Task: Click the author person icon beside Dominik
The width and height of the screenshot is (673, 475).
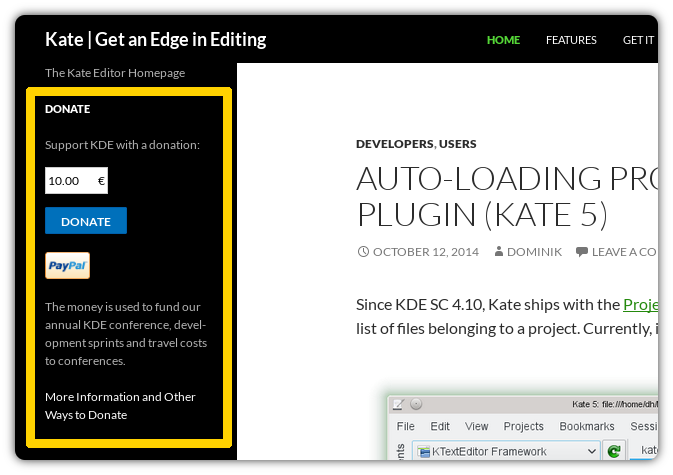Action: coord(499,251)
